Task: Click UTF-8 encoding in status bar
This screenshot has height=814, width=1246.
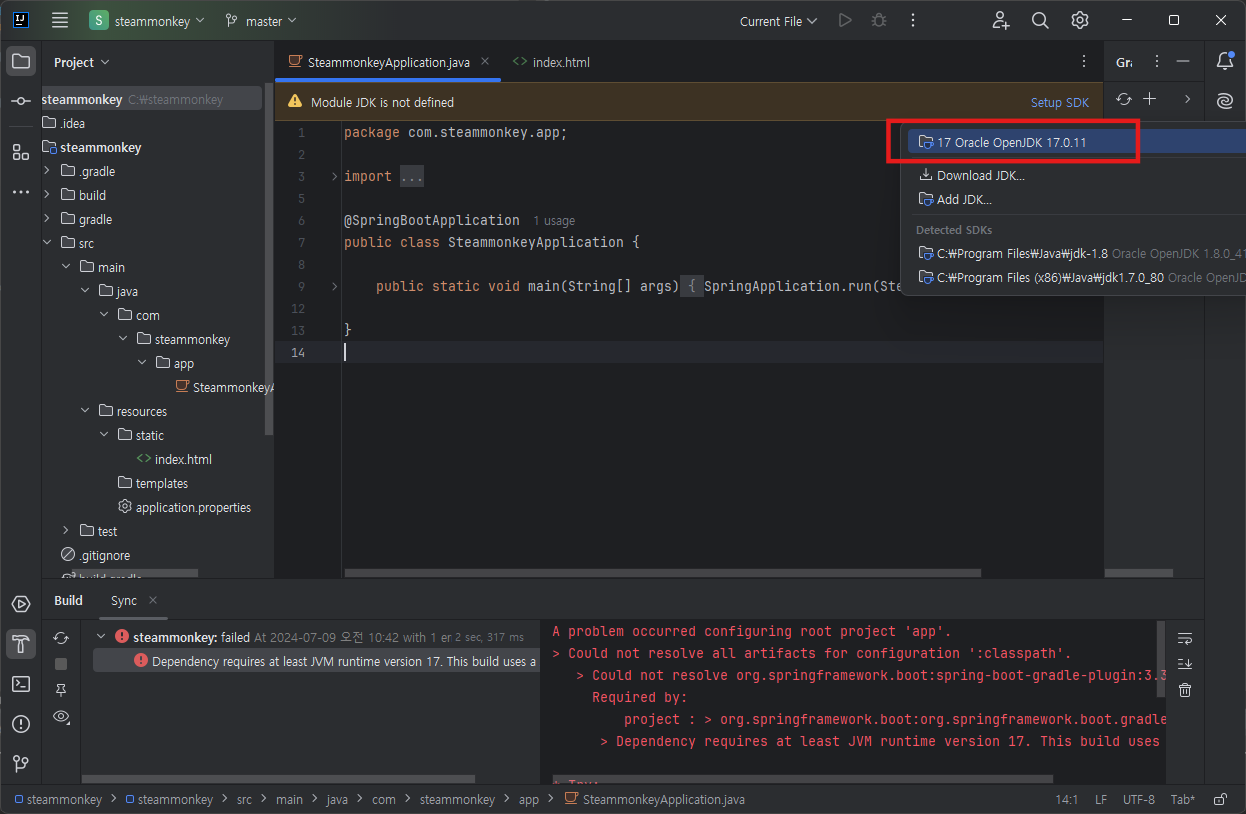Action: [x=1138, y=800]
